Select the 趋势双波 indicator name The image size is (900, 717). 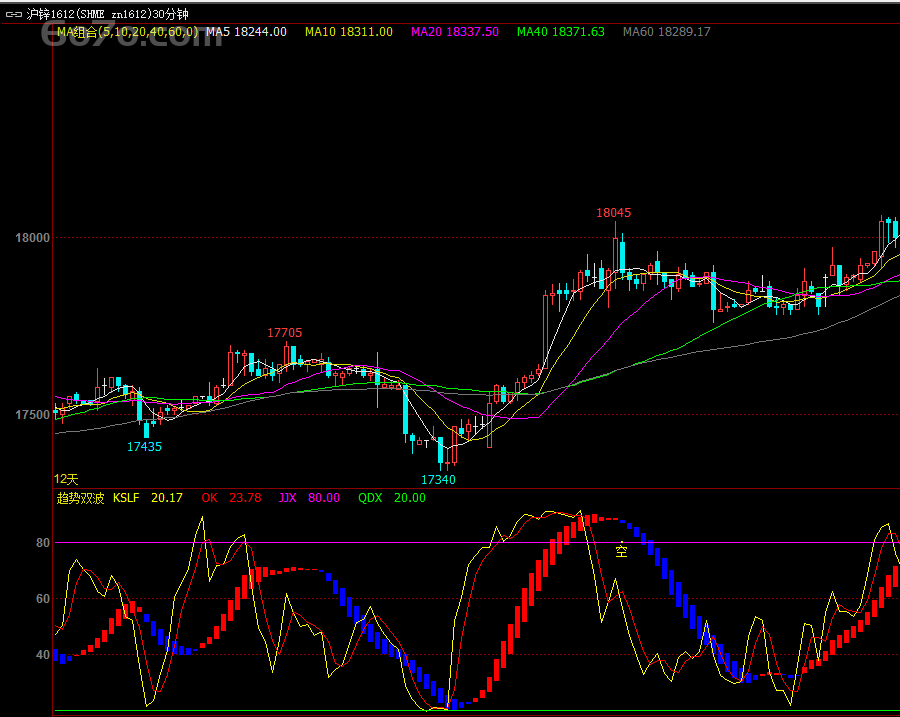point(80,498)
